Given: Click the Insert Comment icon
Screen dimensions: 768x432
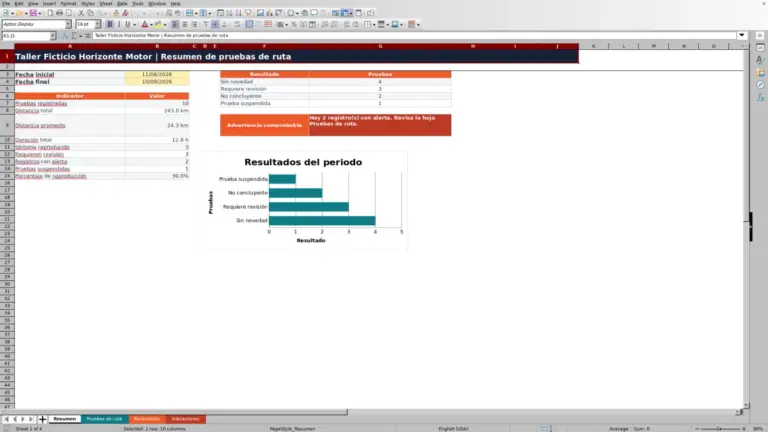Looking at the screenshot, I should [x=314, y=13].
